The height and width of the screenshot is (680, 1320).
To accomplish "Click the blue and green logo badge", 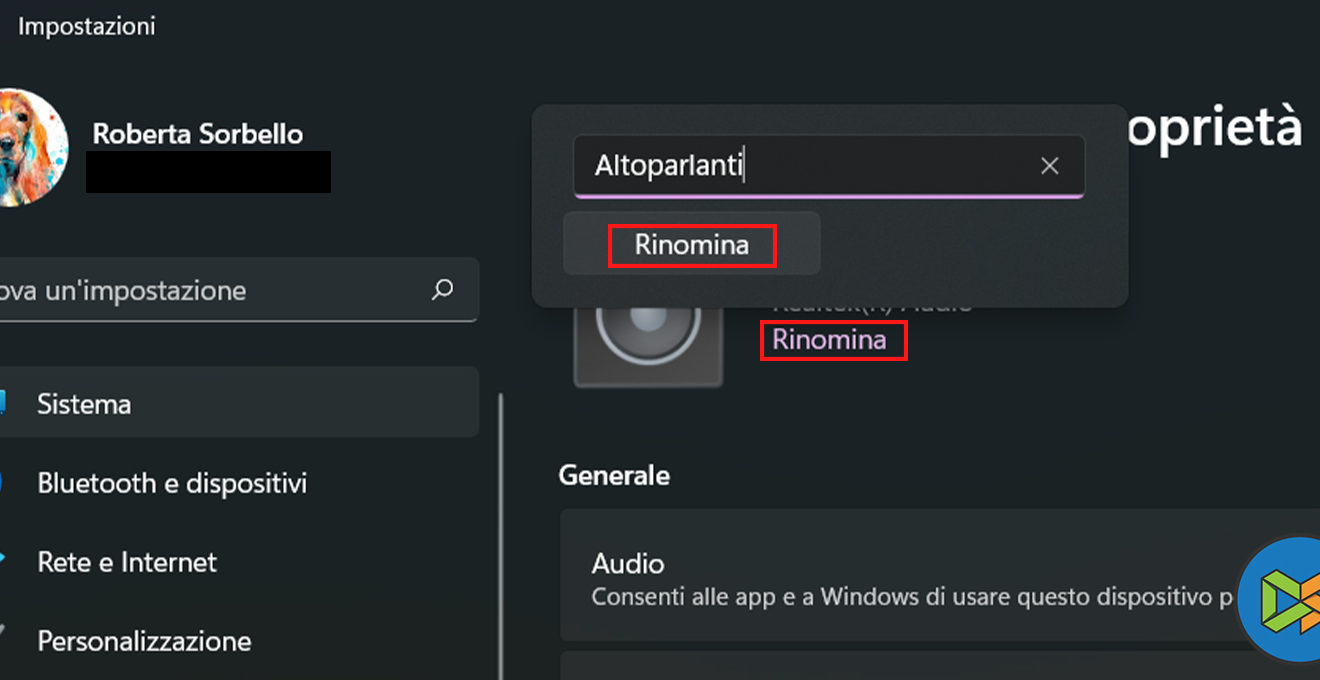I will (1282, 601).
